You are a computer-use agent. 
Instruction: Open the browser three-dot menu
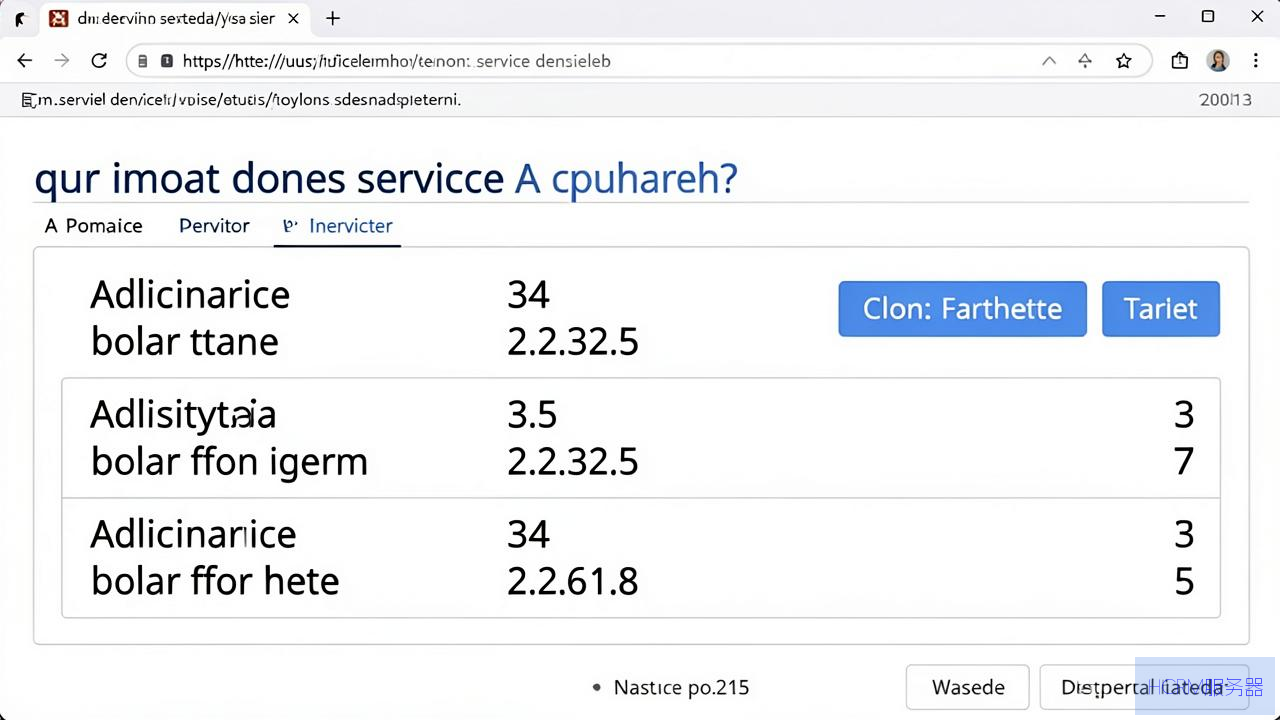1256,61
